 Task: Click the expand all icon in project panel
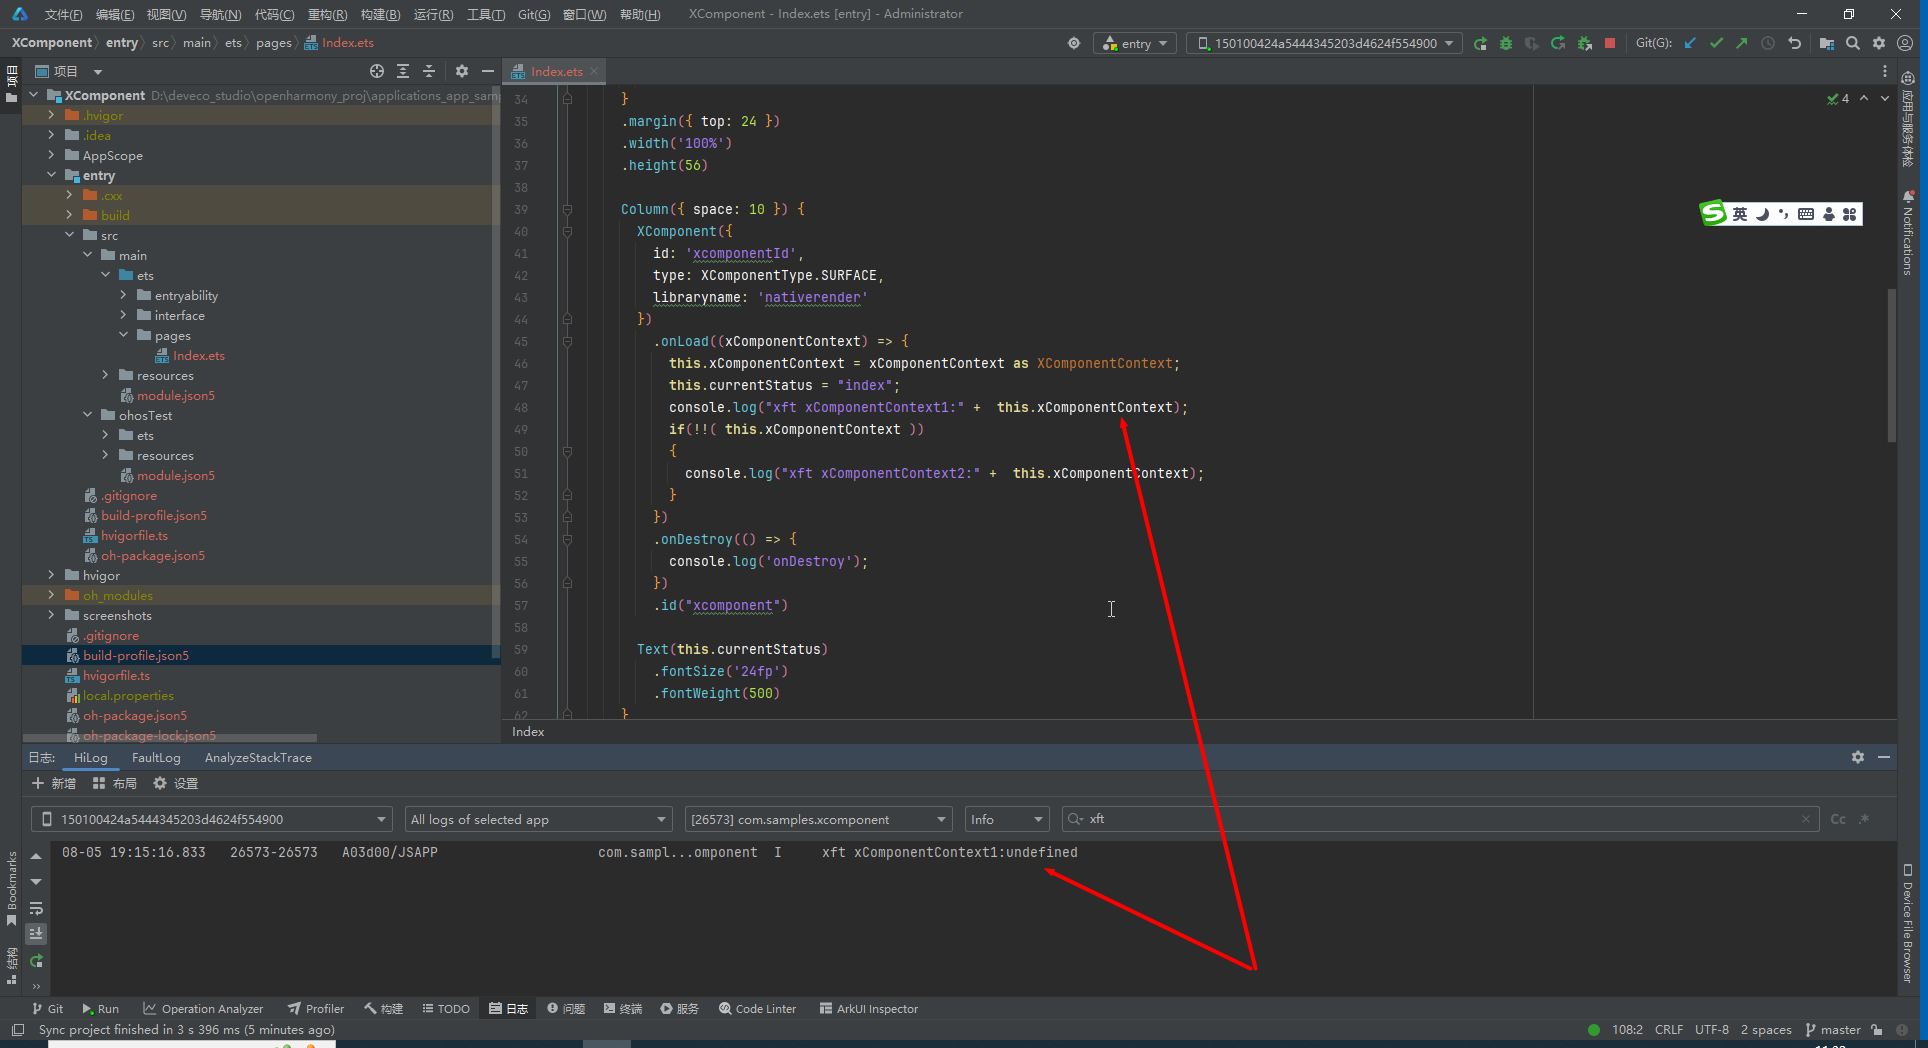click(403, 71)
